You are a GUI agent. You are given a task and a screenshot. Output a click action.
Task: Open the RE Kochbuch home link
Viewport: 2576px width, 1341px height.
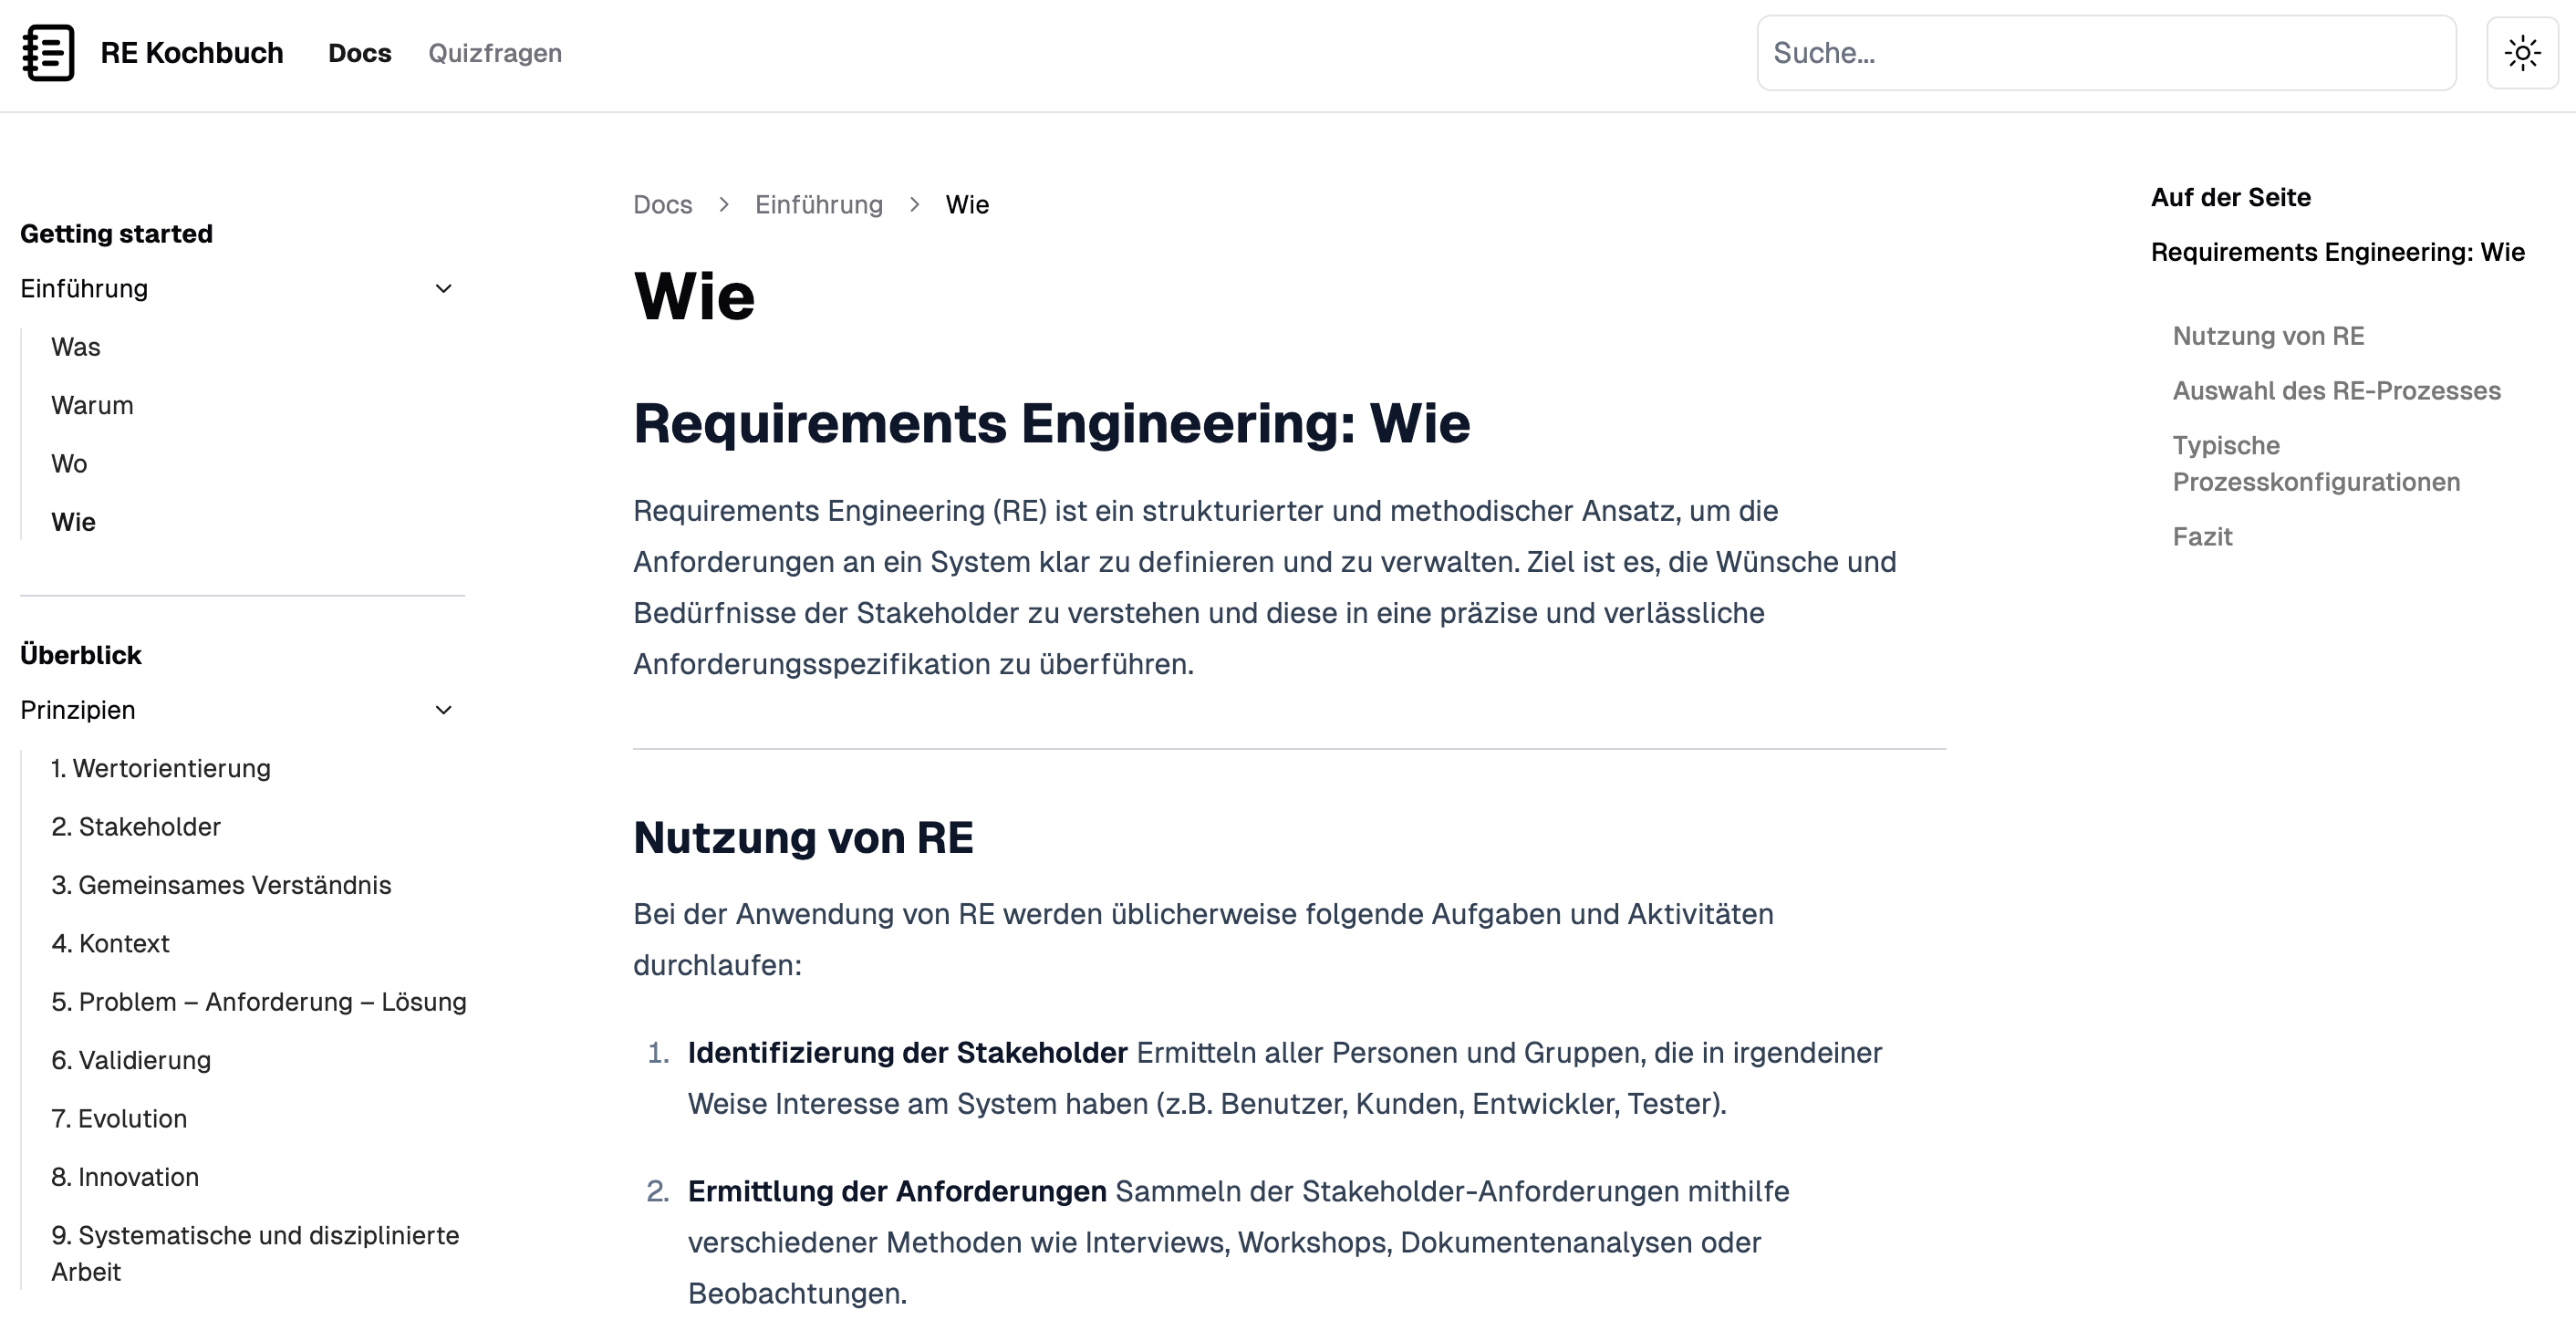pos(191,53)
